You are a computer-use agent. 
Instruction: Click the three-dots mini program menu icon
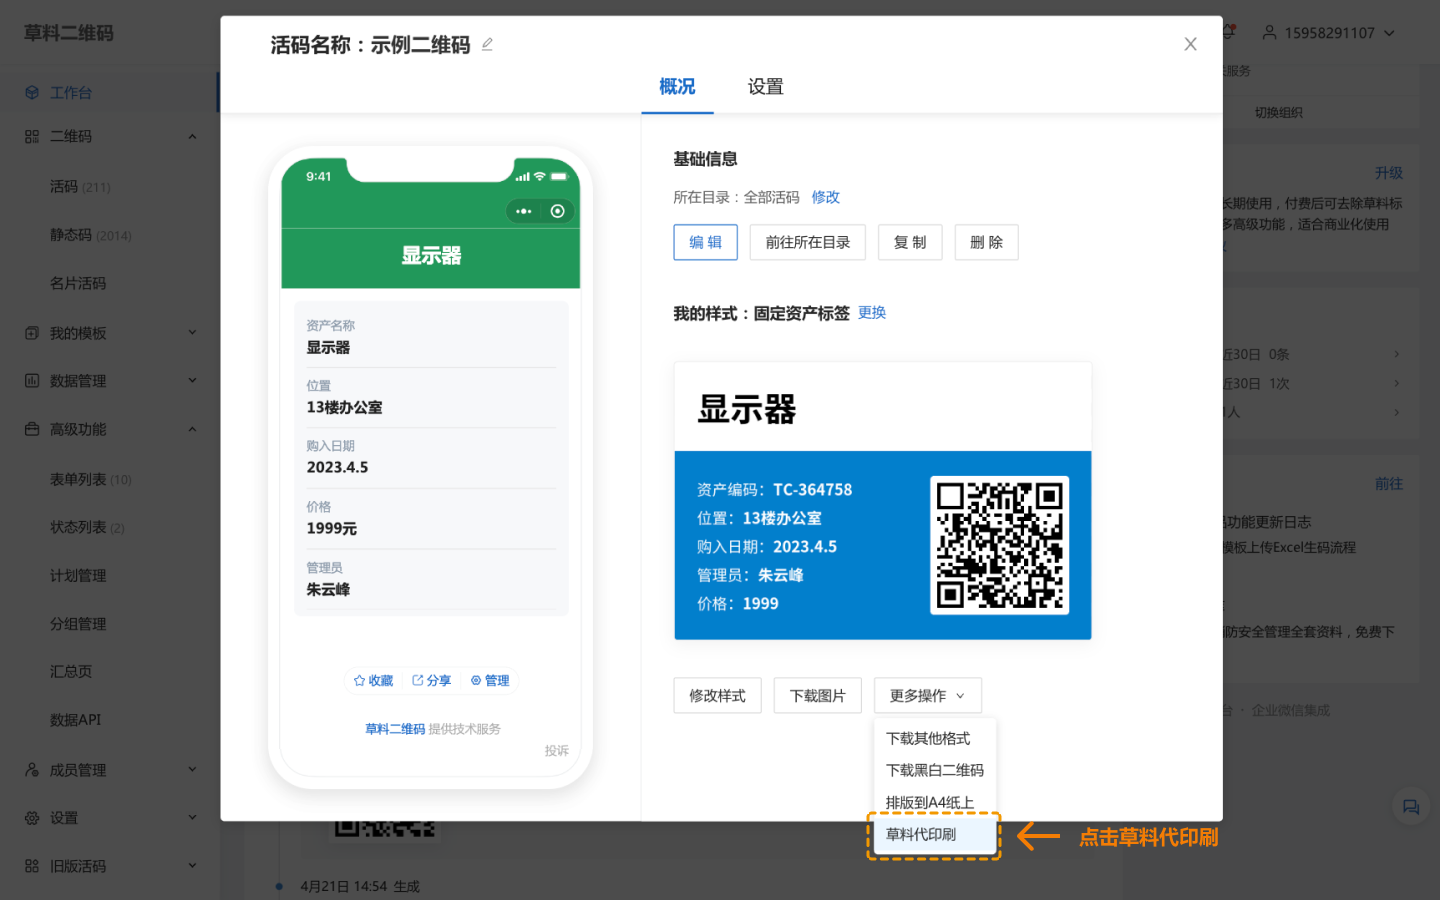click(x=523, y=211)
